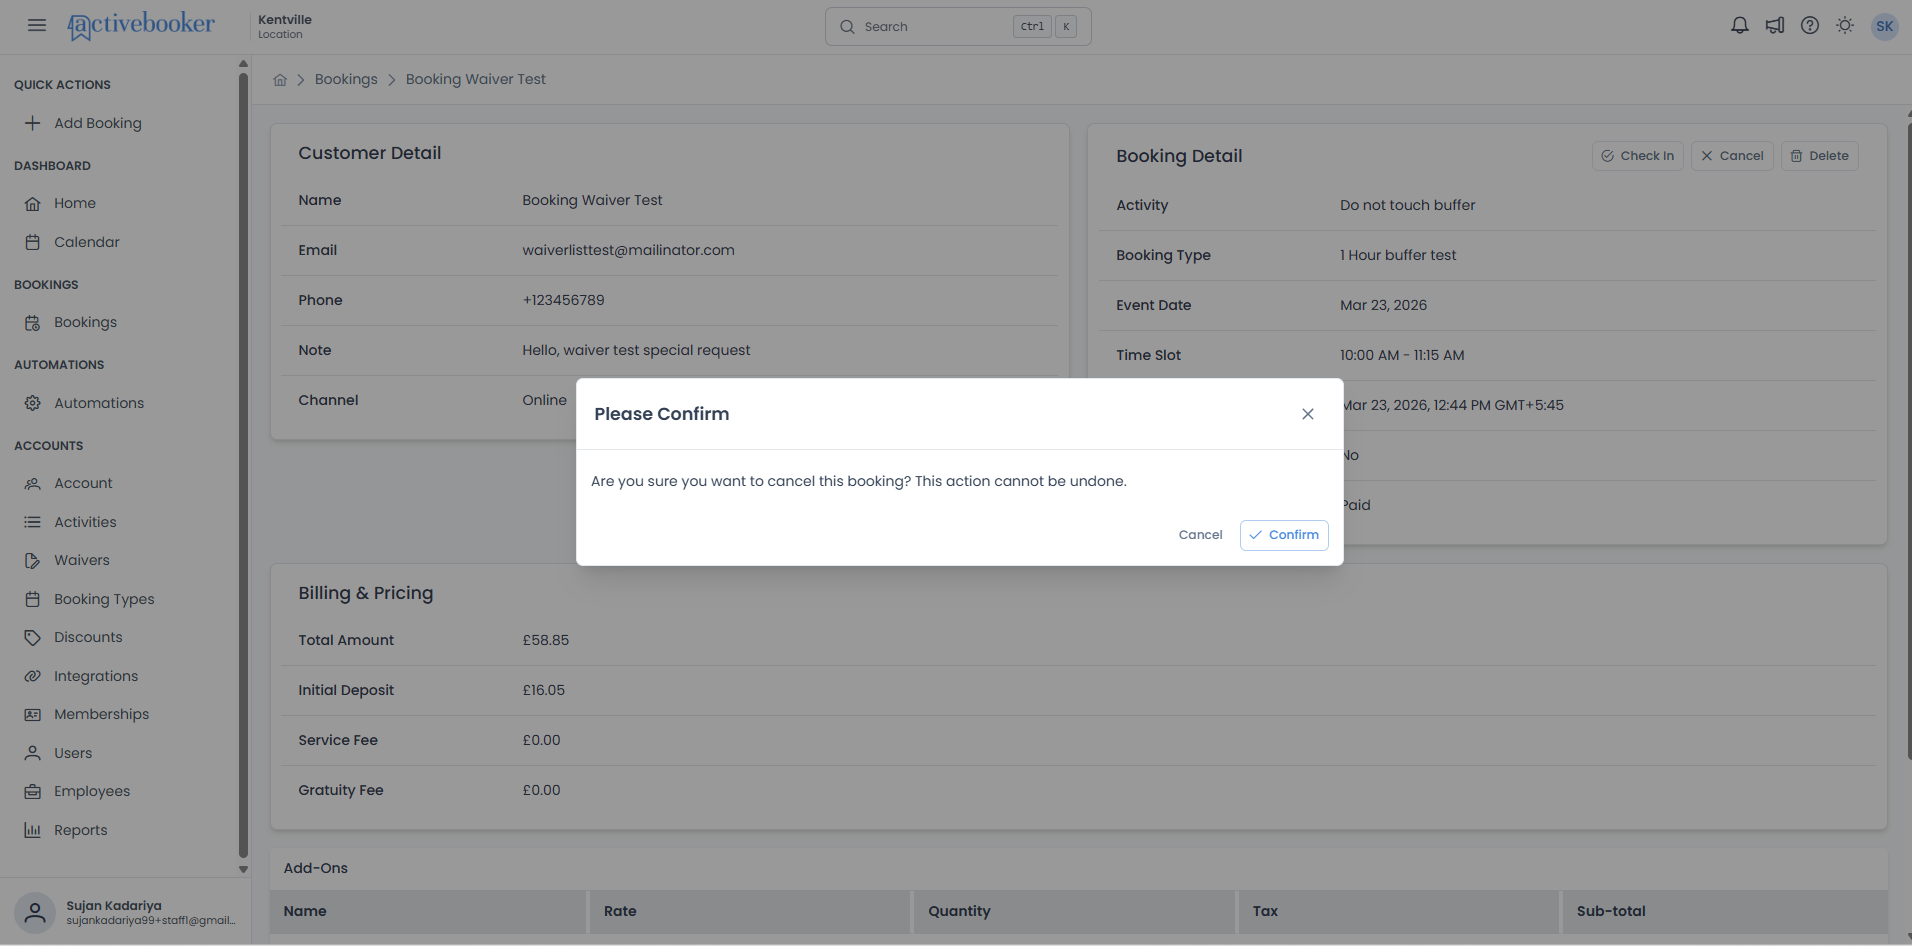Open Discounts in the sidebar
Viewport: 1912px width, 946px height.
[x=88, y=637]
